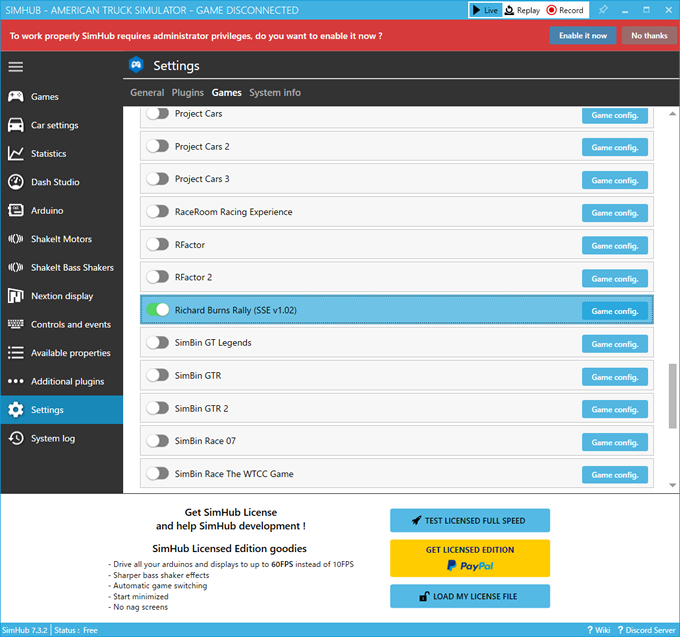
Task: Click the SimHub 7.3.2 version text
Action: (25, 630)
